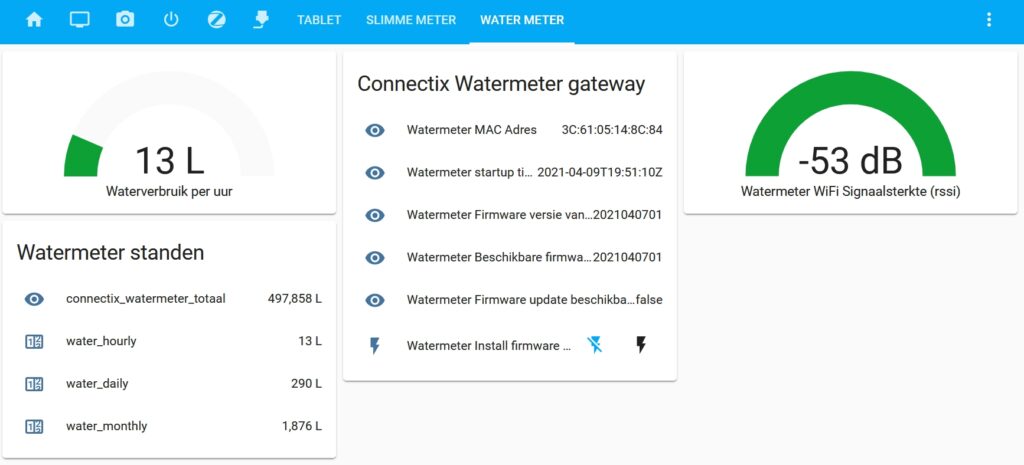Click the WiFi Signaalsterkte rssi gauge
Screen dimensions: 1024x465
(x=850, y=133)
